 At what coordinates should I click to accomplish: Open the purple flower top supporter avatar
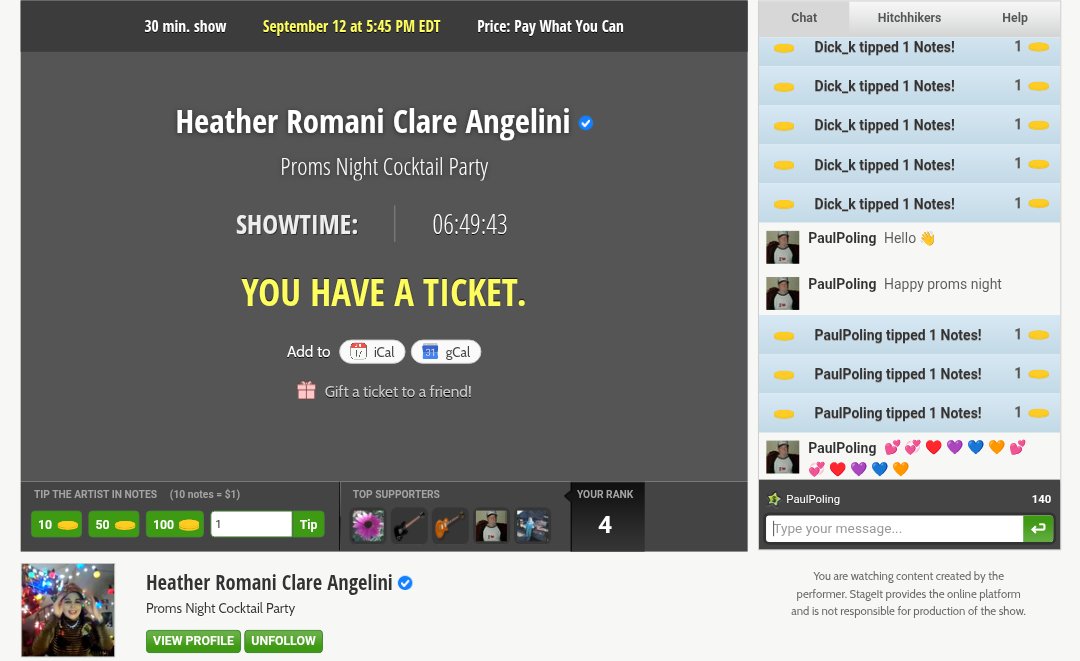368,526
